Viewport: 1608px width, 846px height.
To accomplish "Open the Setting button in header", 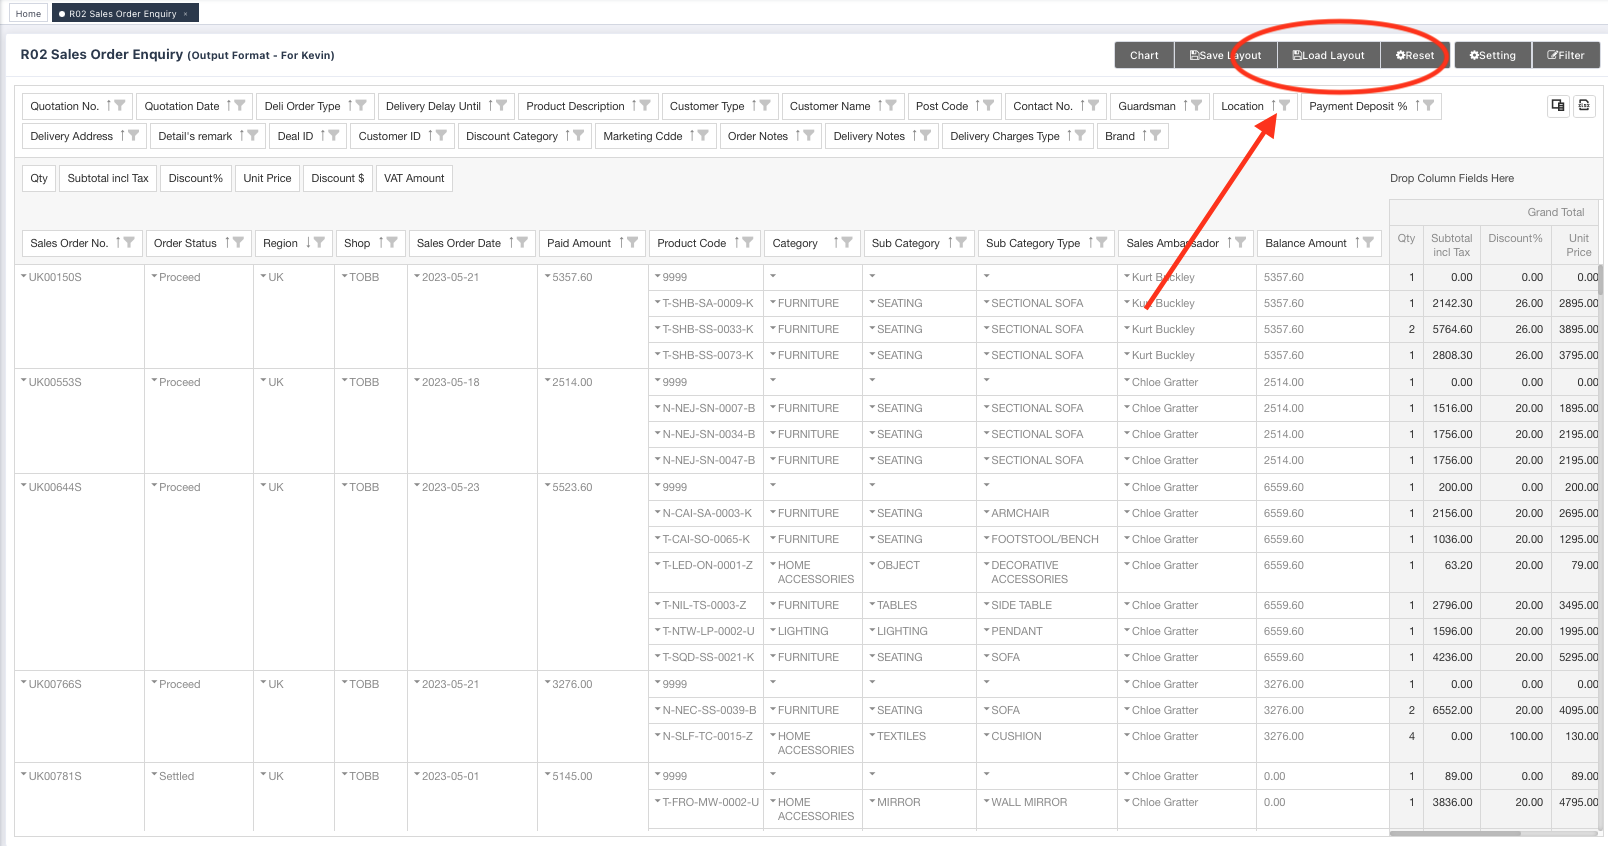I will pyautogui.click(x=1492, y=56).
